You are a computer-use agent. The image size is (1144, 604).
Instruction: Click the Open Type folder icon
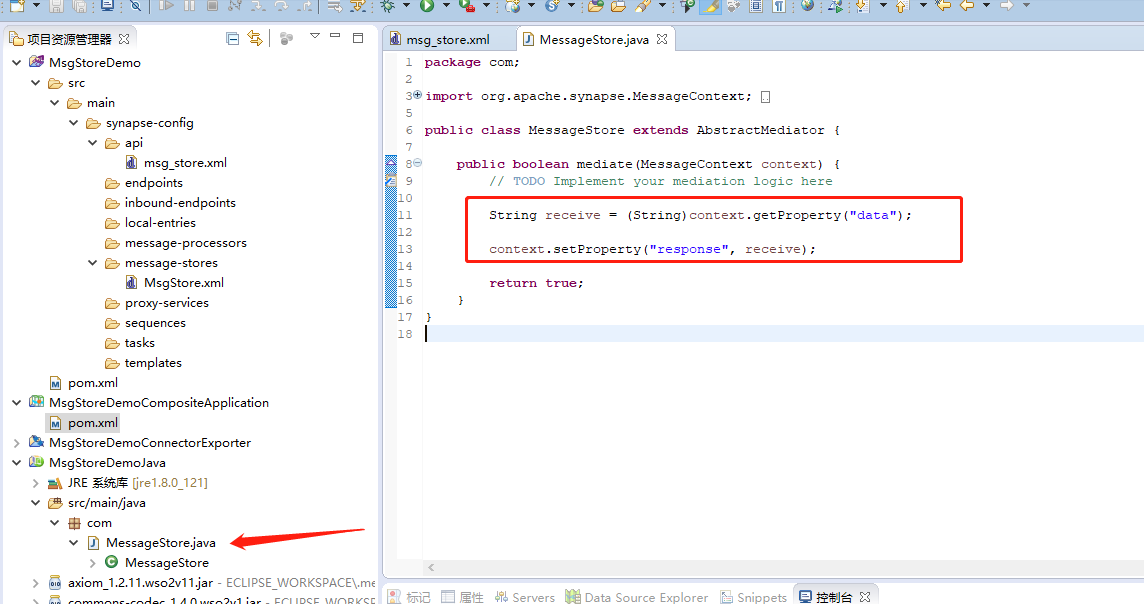click(596, 6)
